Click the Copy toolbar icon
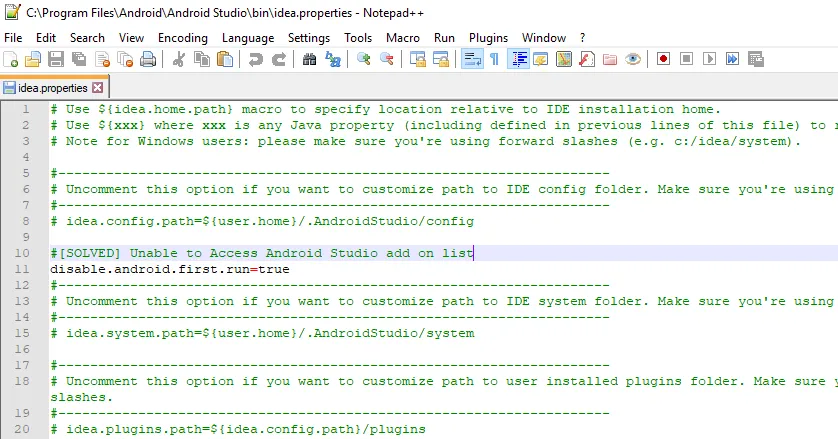 point(201,59)
